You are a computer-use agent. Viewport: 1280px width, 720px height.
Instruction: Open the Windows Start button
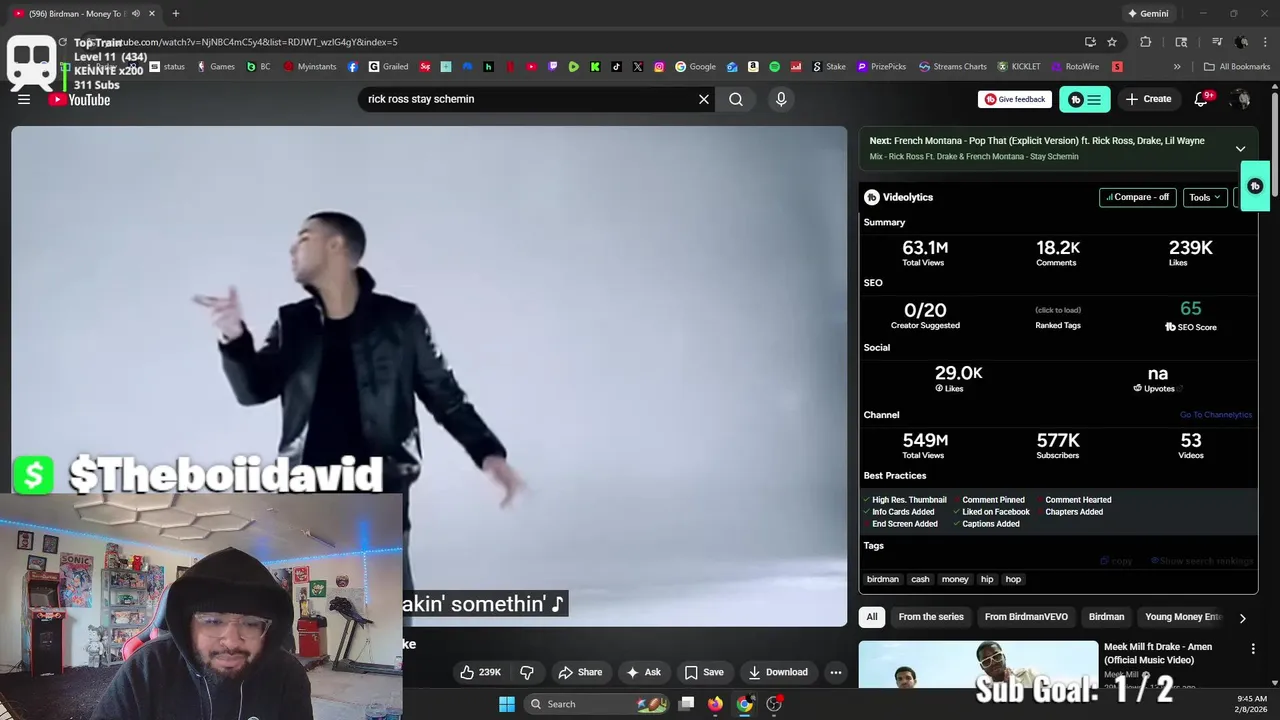pyautogui.click(x=507, y=704)
